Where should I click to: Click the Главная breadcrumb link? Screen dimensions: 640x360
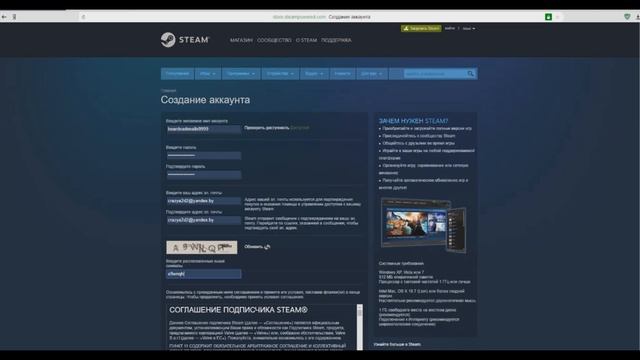(168, 91)
